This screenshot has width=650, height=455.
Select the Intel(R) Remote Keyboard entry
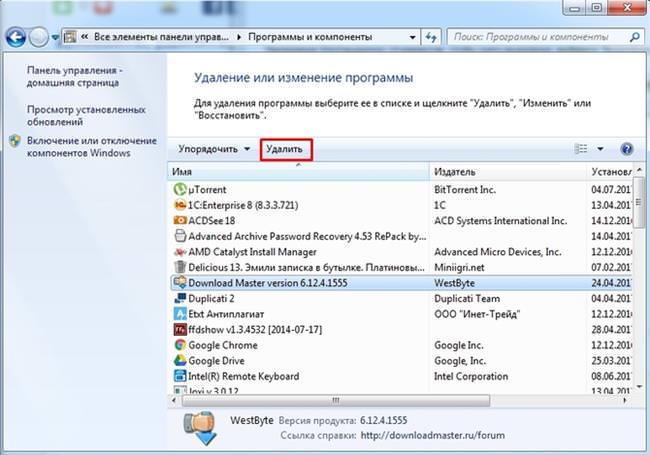point(243,376)
